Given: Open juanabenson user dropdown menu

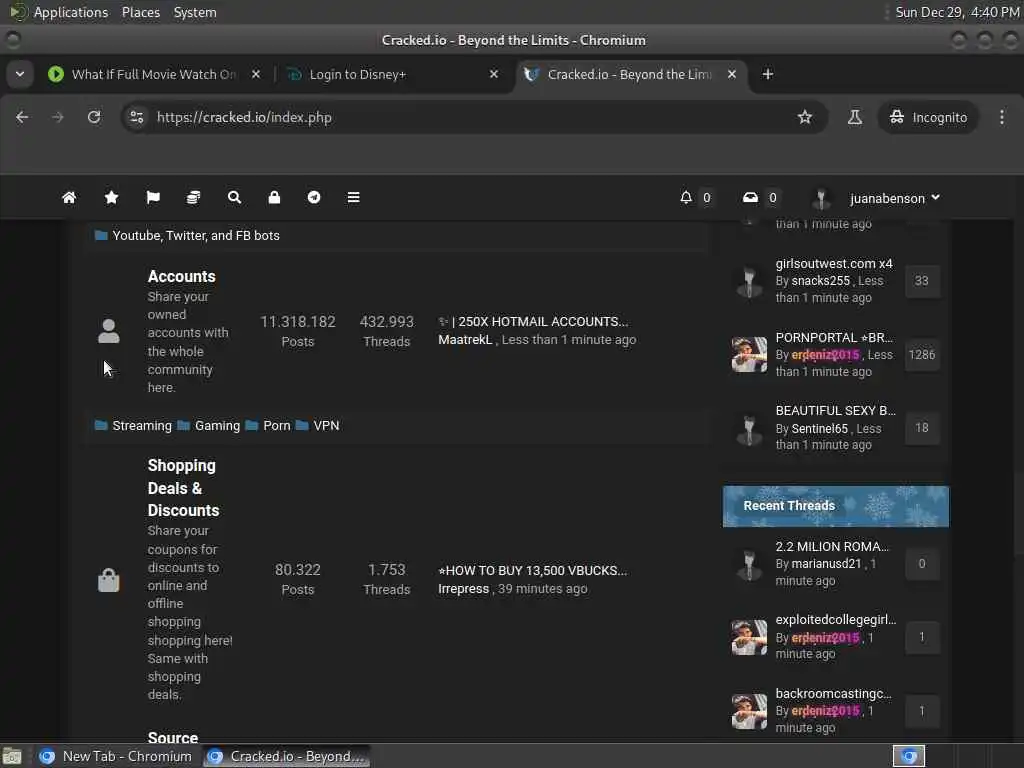Looking at the screenshot, I should pos(894,198).
